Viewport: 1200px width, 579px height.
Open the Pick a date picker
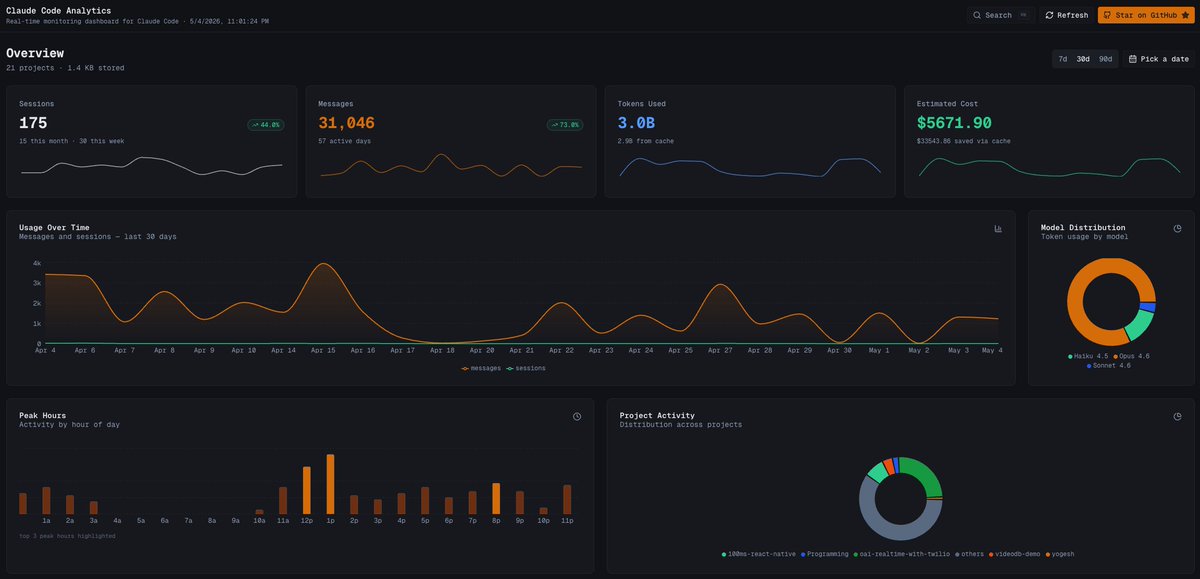1157,59
